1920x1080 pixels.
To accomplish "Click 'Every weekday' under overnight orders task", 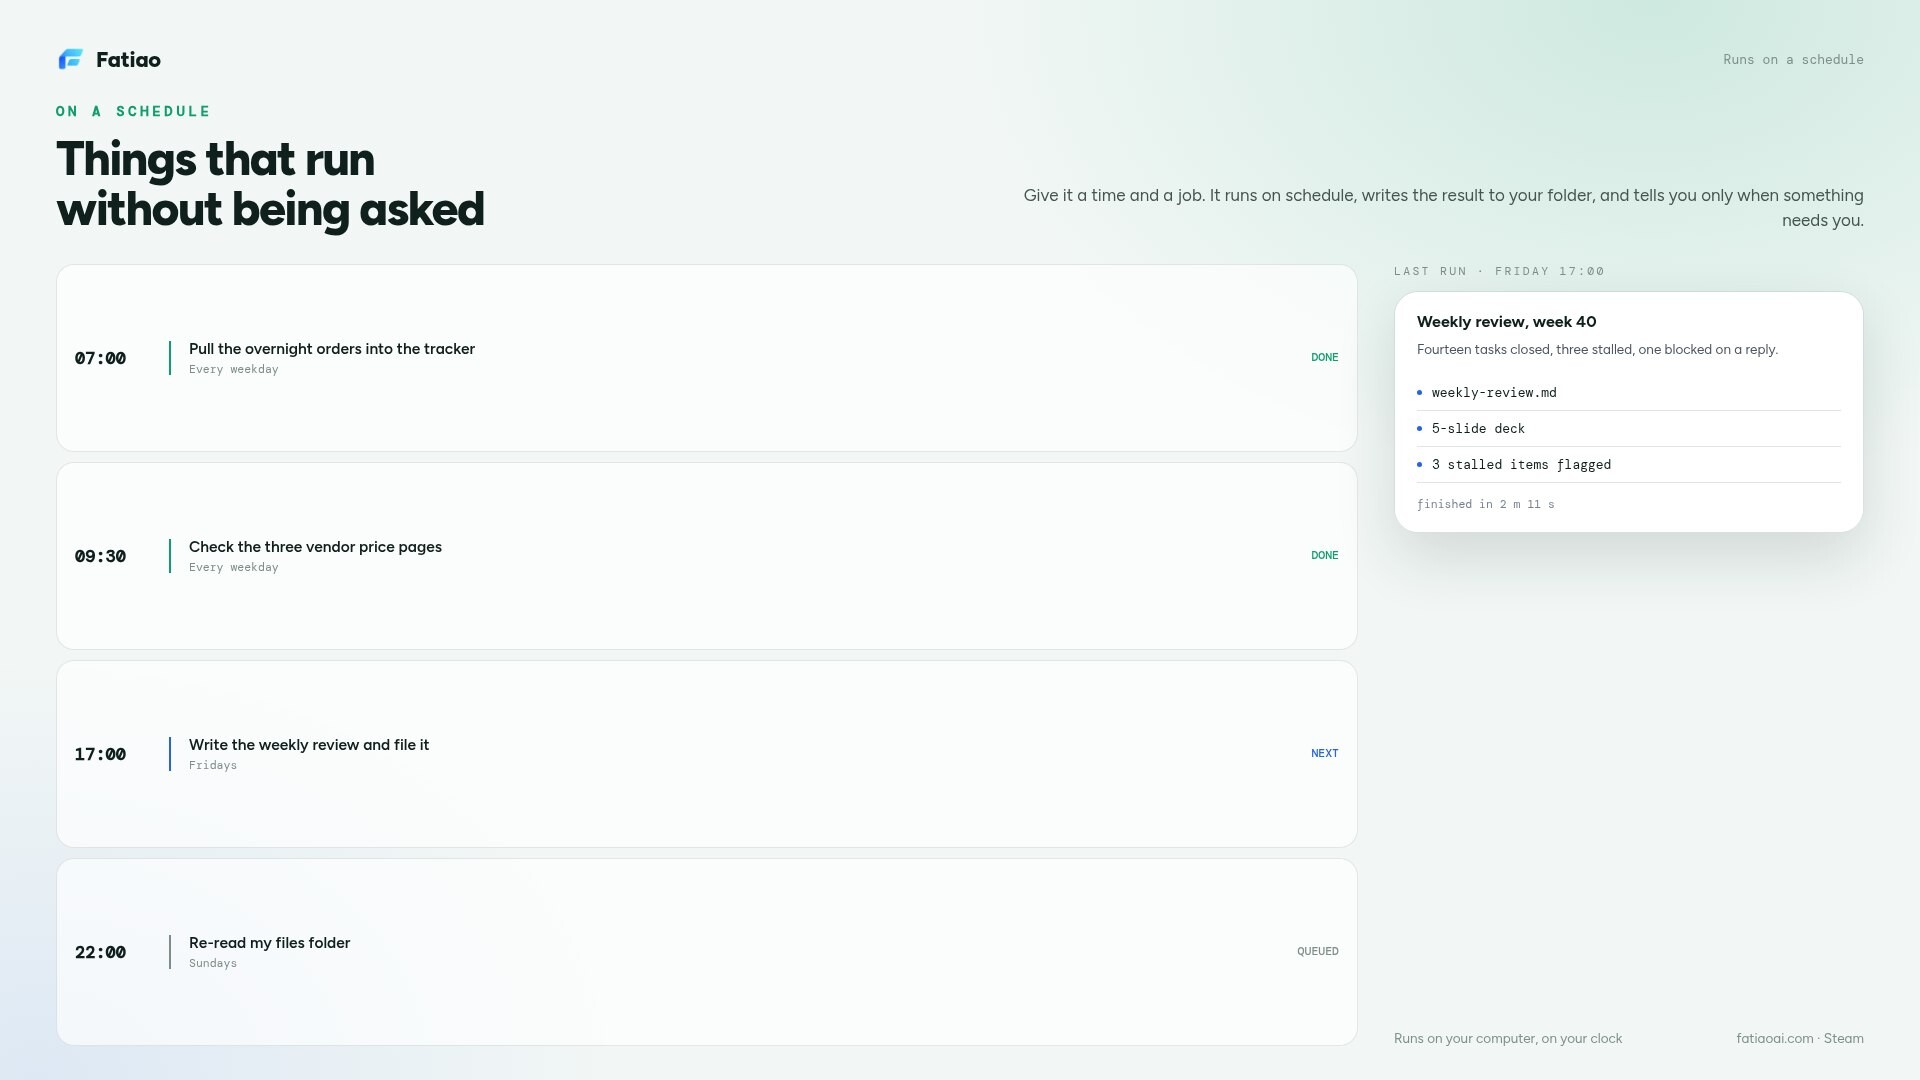I will point(234,369).
